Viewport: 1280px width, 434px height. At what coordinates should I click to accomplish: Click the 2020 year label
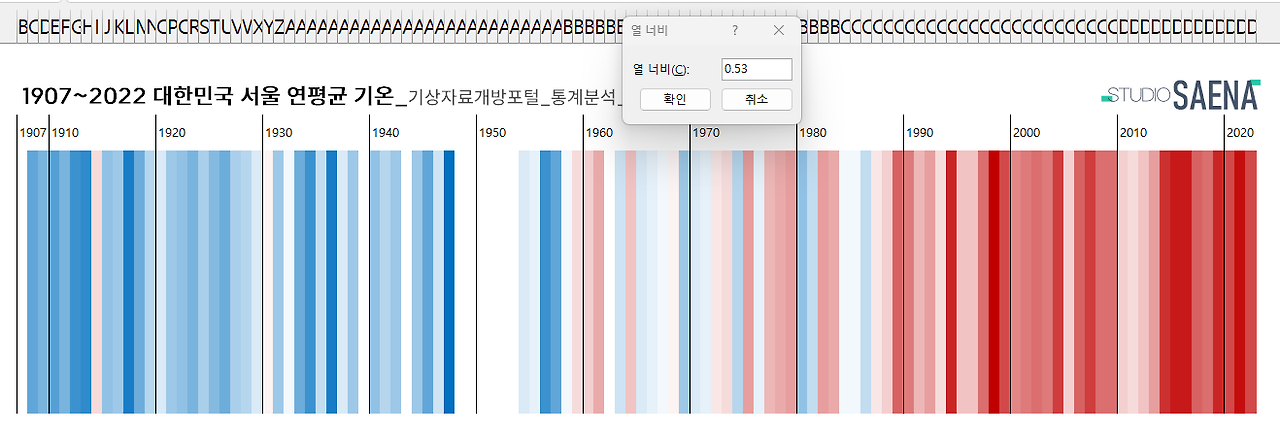(x=1240, y=133)
